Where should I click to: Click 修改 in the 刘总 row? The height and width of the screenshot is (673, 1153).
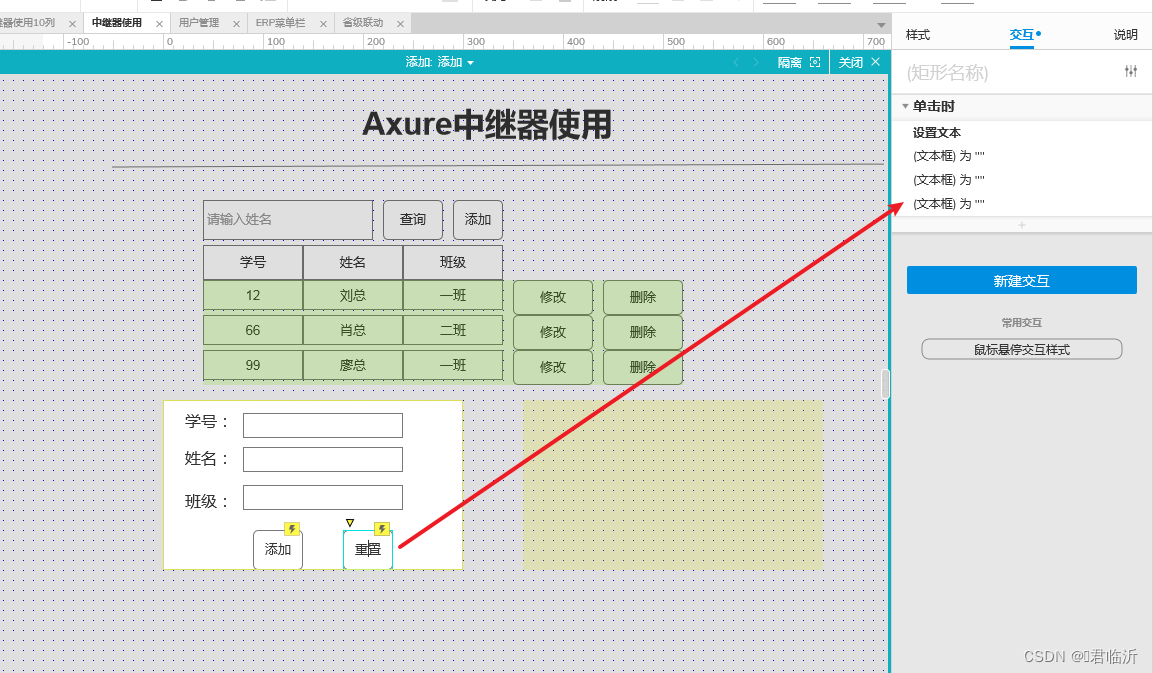[553, 297]
